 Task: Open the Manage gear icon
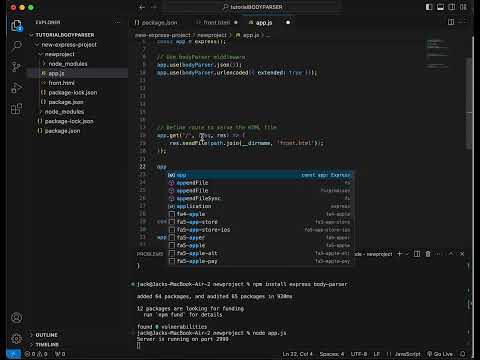[16, 339]
